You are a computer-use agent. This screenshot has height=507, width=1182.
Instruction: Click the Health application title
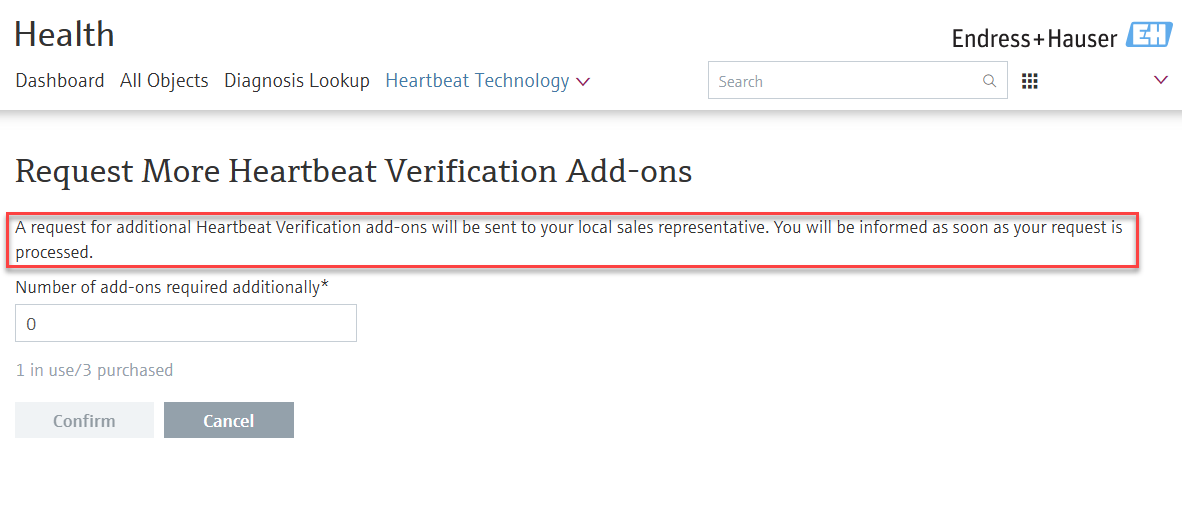coord(64,35)
